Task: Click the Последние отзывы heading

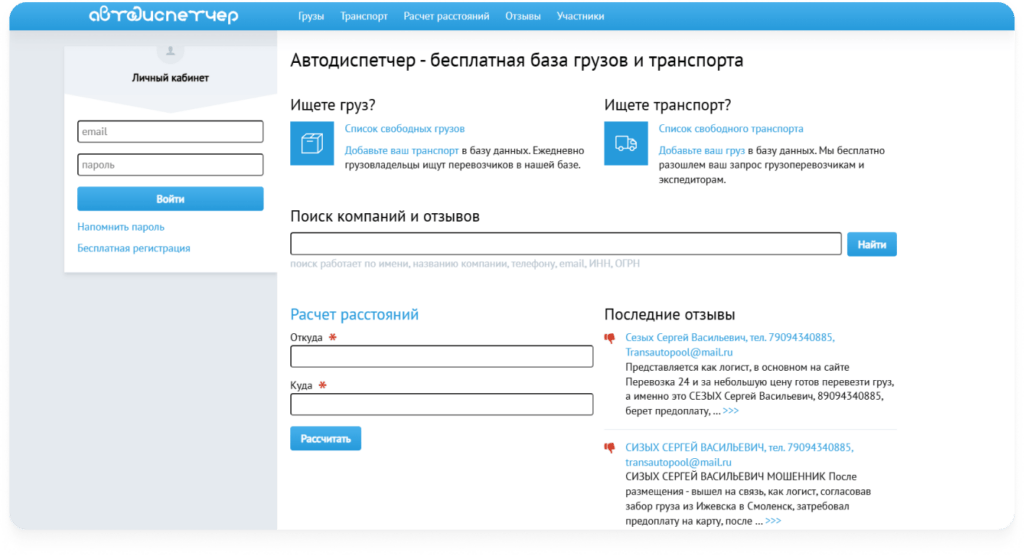Action: pyautogui.click(x=669, y=314)
